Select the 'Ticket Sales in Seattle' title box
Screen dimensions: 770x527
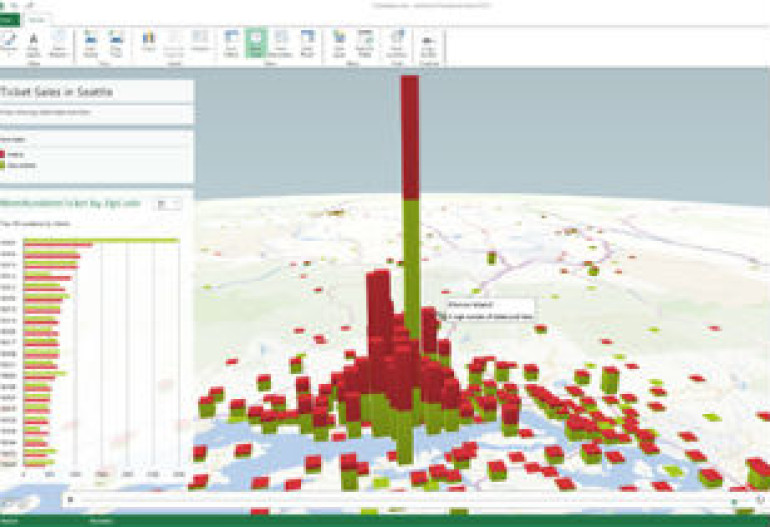click(96, 92)
